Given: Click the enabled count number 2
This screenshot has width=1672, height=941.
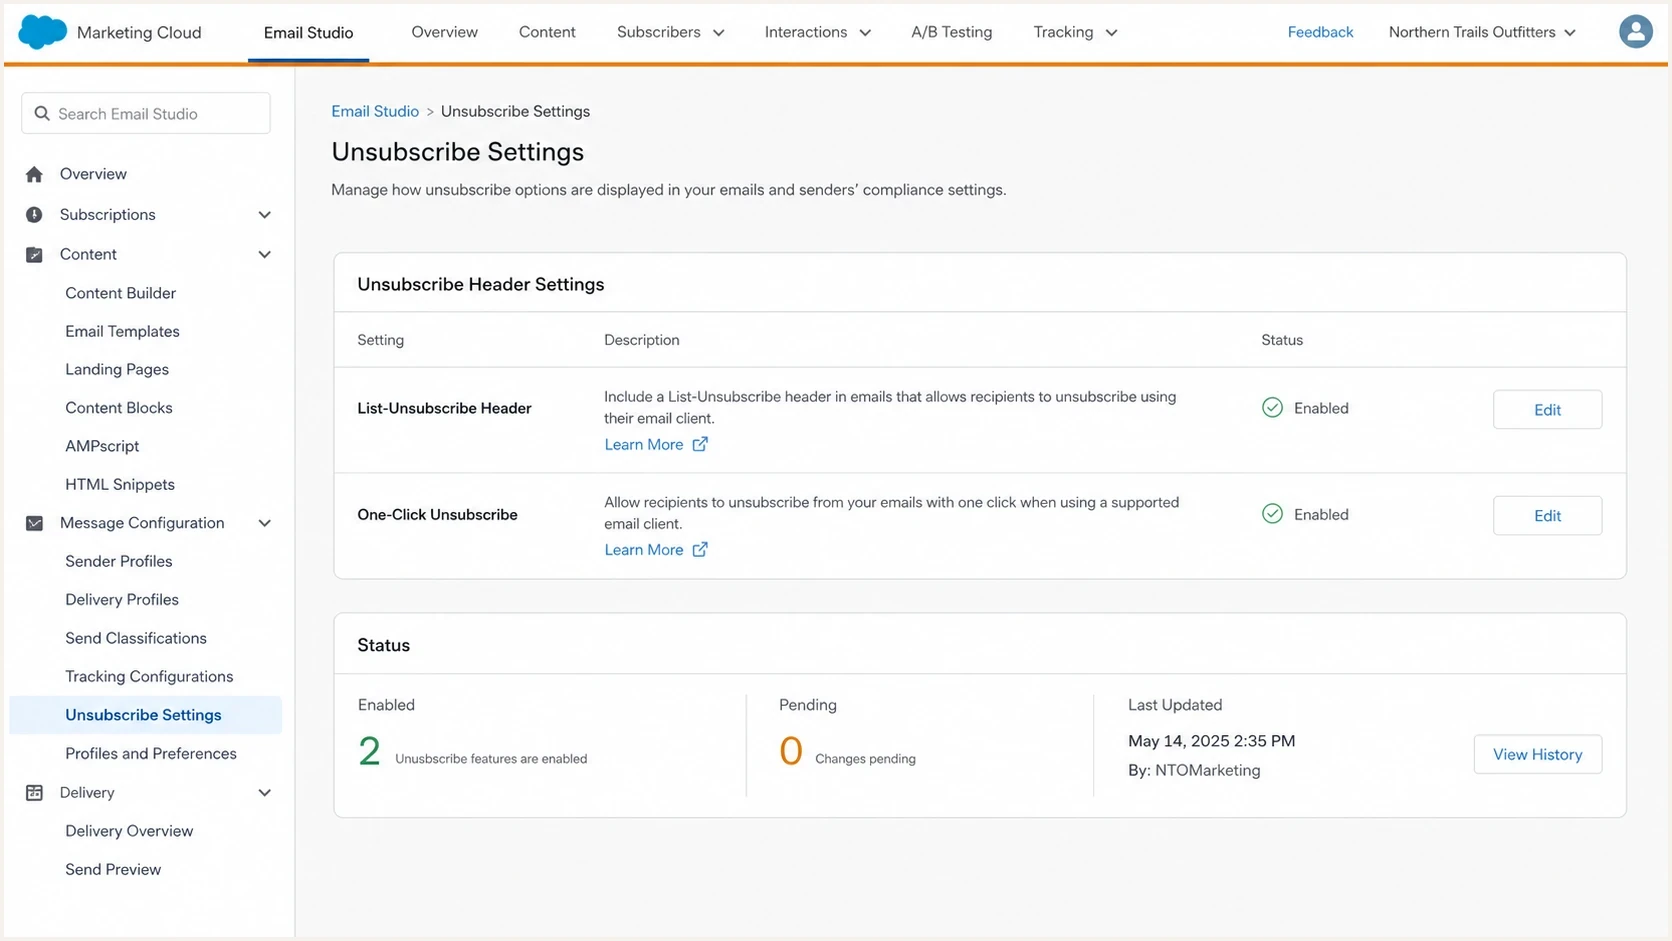Looking at the screenshot, I should tap(369, 751).
